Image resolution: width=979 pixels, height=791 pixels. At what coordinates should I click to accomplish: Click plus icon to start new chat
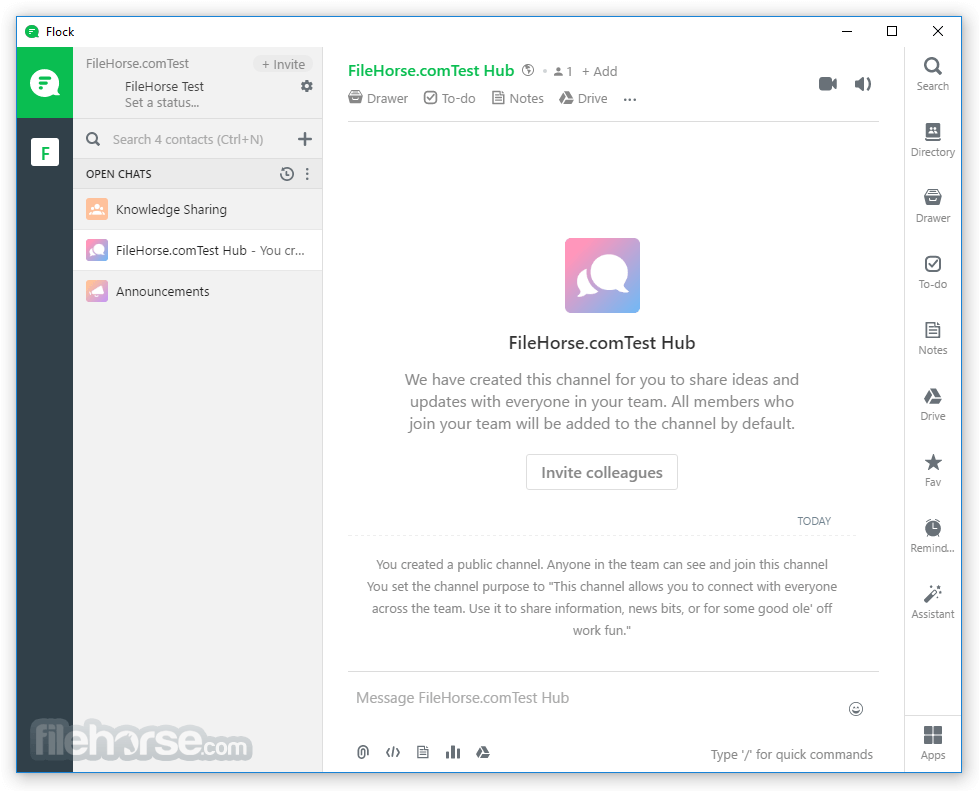[305, 139]
